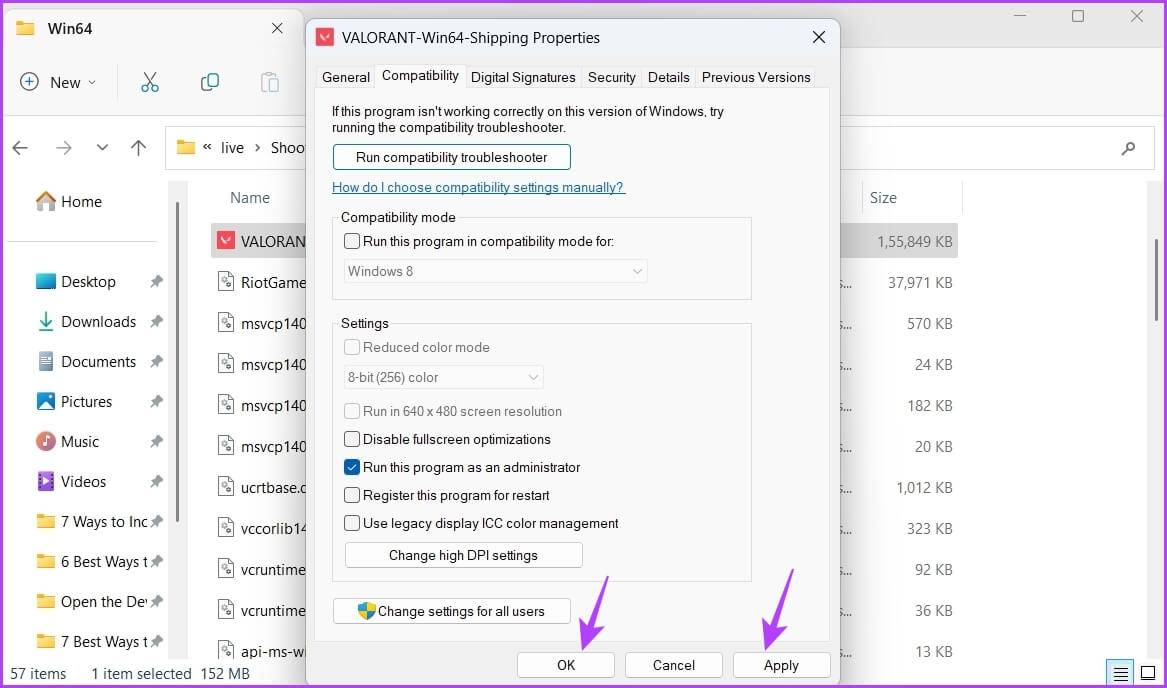Open Desktop in the sidebar
The width and height of the screenshot is (1167, 688).
76,281
